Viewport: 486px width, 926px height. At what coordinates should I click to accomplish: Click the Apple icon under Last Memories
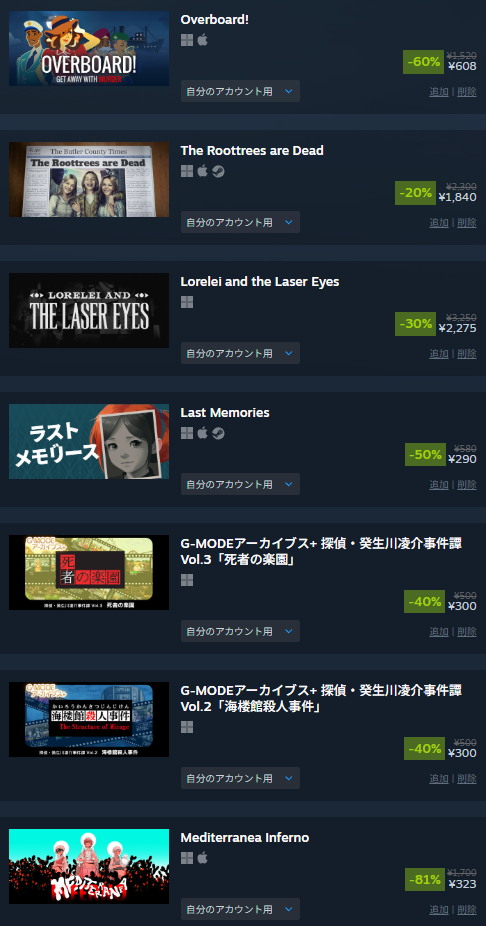point(203,433)
